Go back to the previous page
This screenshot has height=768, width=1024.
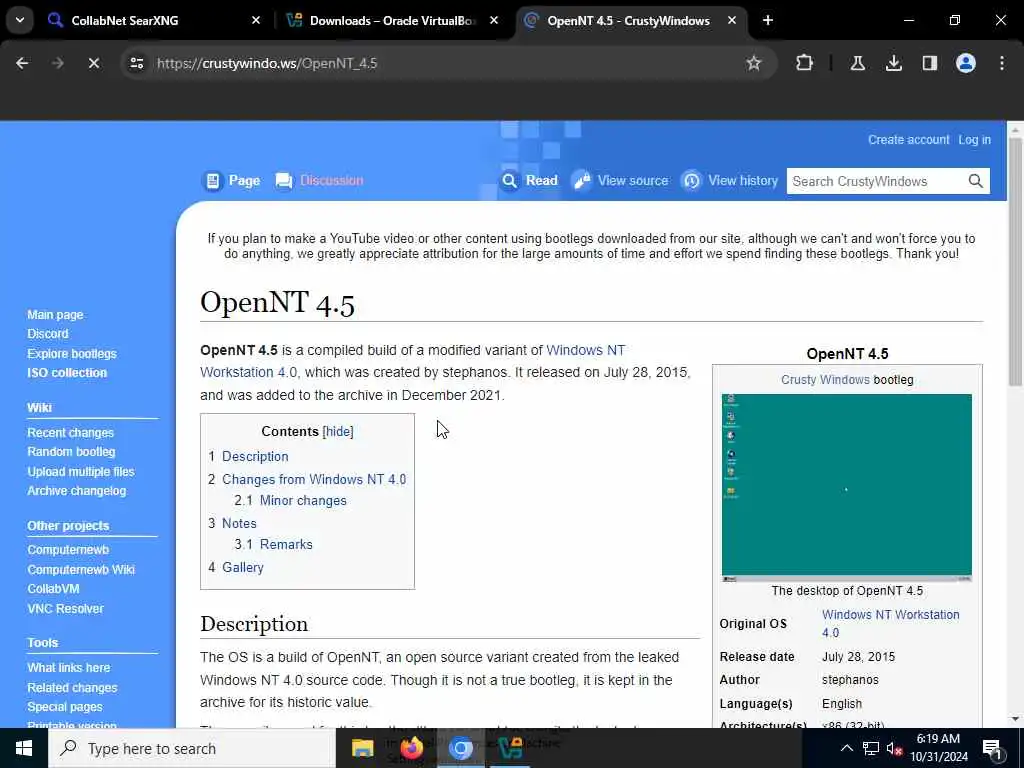tap(22, 63)
